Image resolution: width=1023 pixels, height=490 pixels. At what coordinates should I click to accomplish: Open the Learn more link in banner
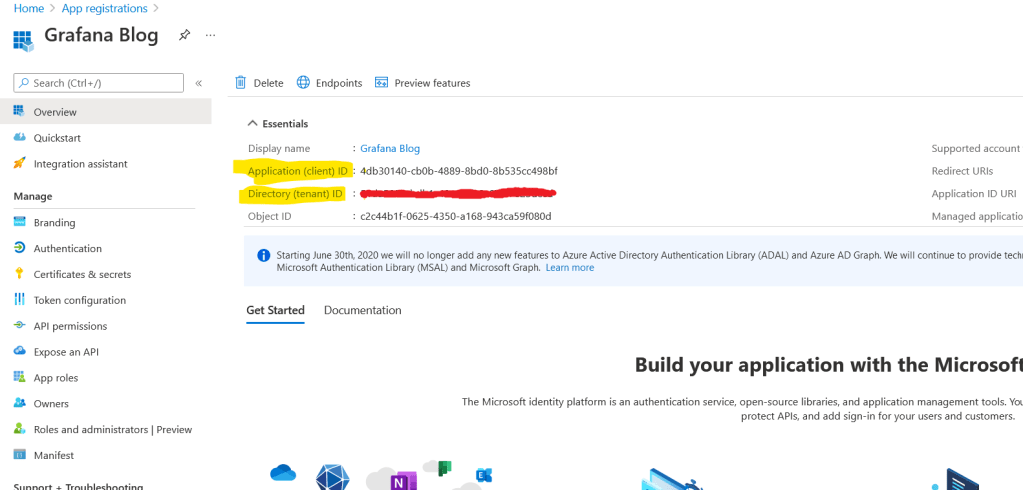click(x=569, y=268)
